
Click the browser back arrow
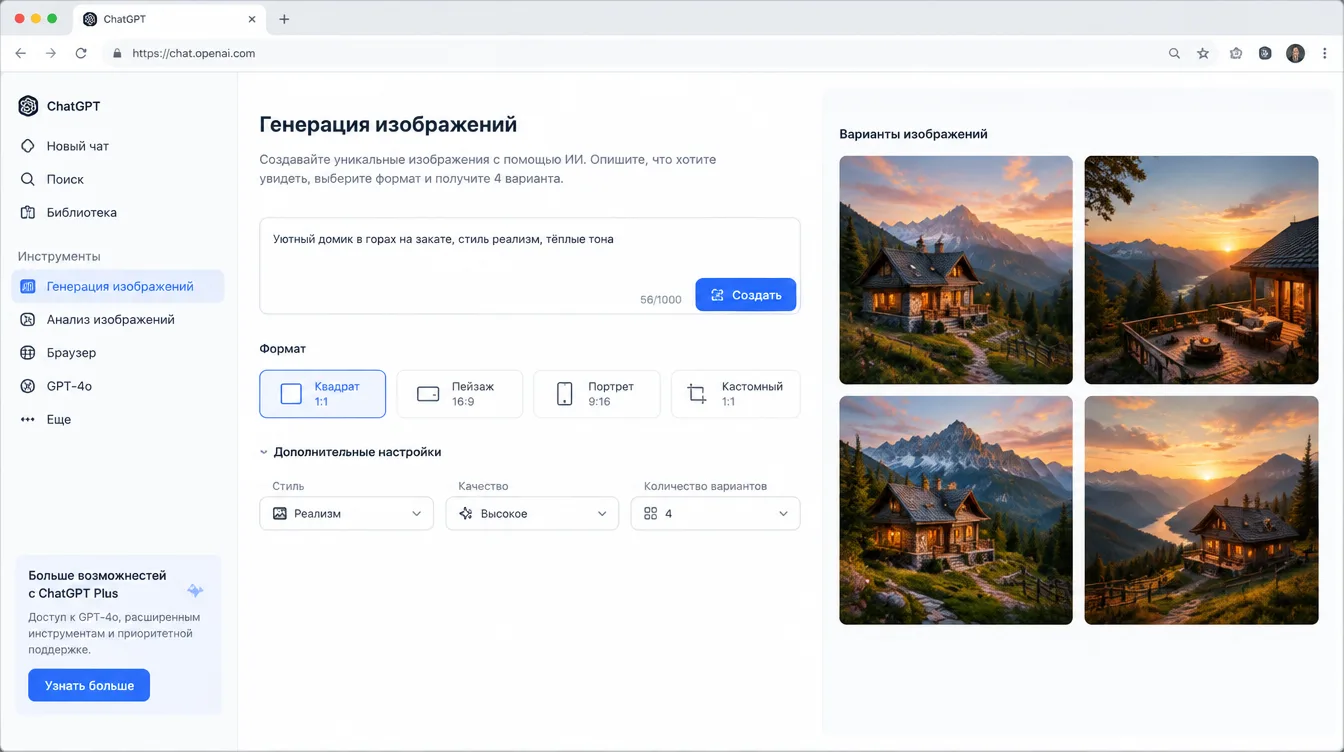(x=21, y=53)
